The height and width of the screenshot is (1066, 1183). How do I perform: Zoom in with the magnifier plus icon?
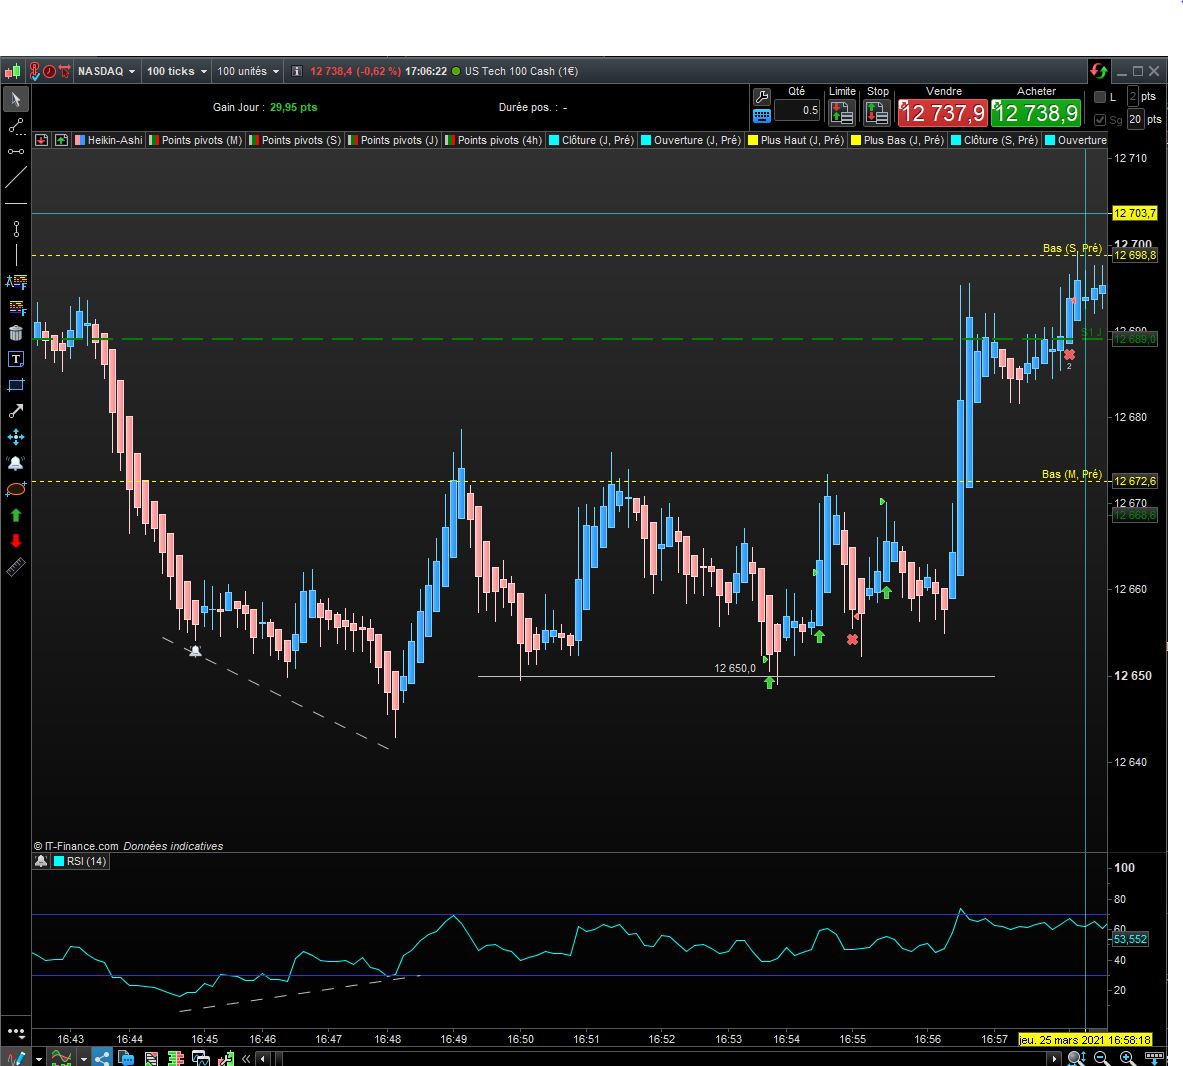click(x=1126, y=1058)
